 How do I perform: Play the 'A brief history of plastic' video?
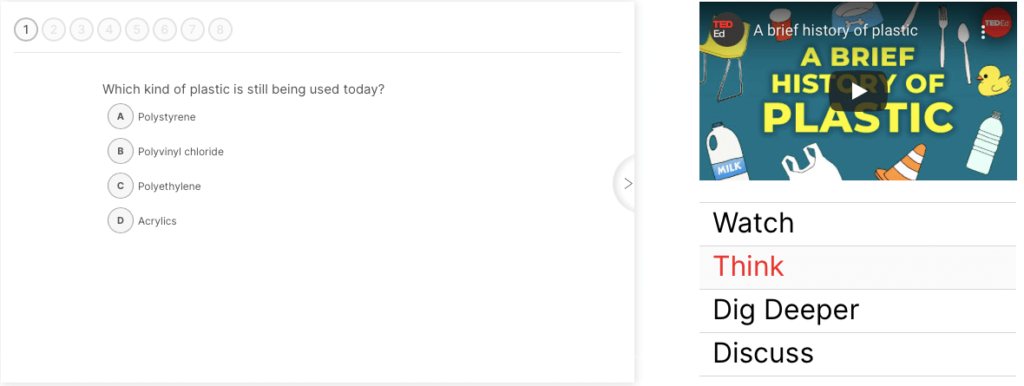click(x=858, y=91)
